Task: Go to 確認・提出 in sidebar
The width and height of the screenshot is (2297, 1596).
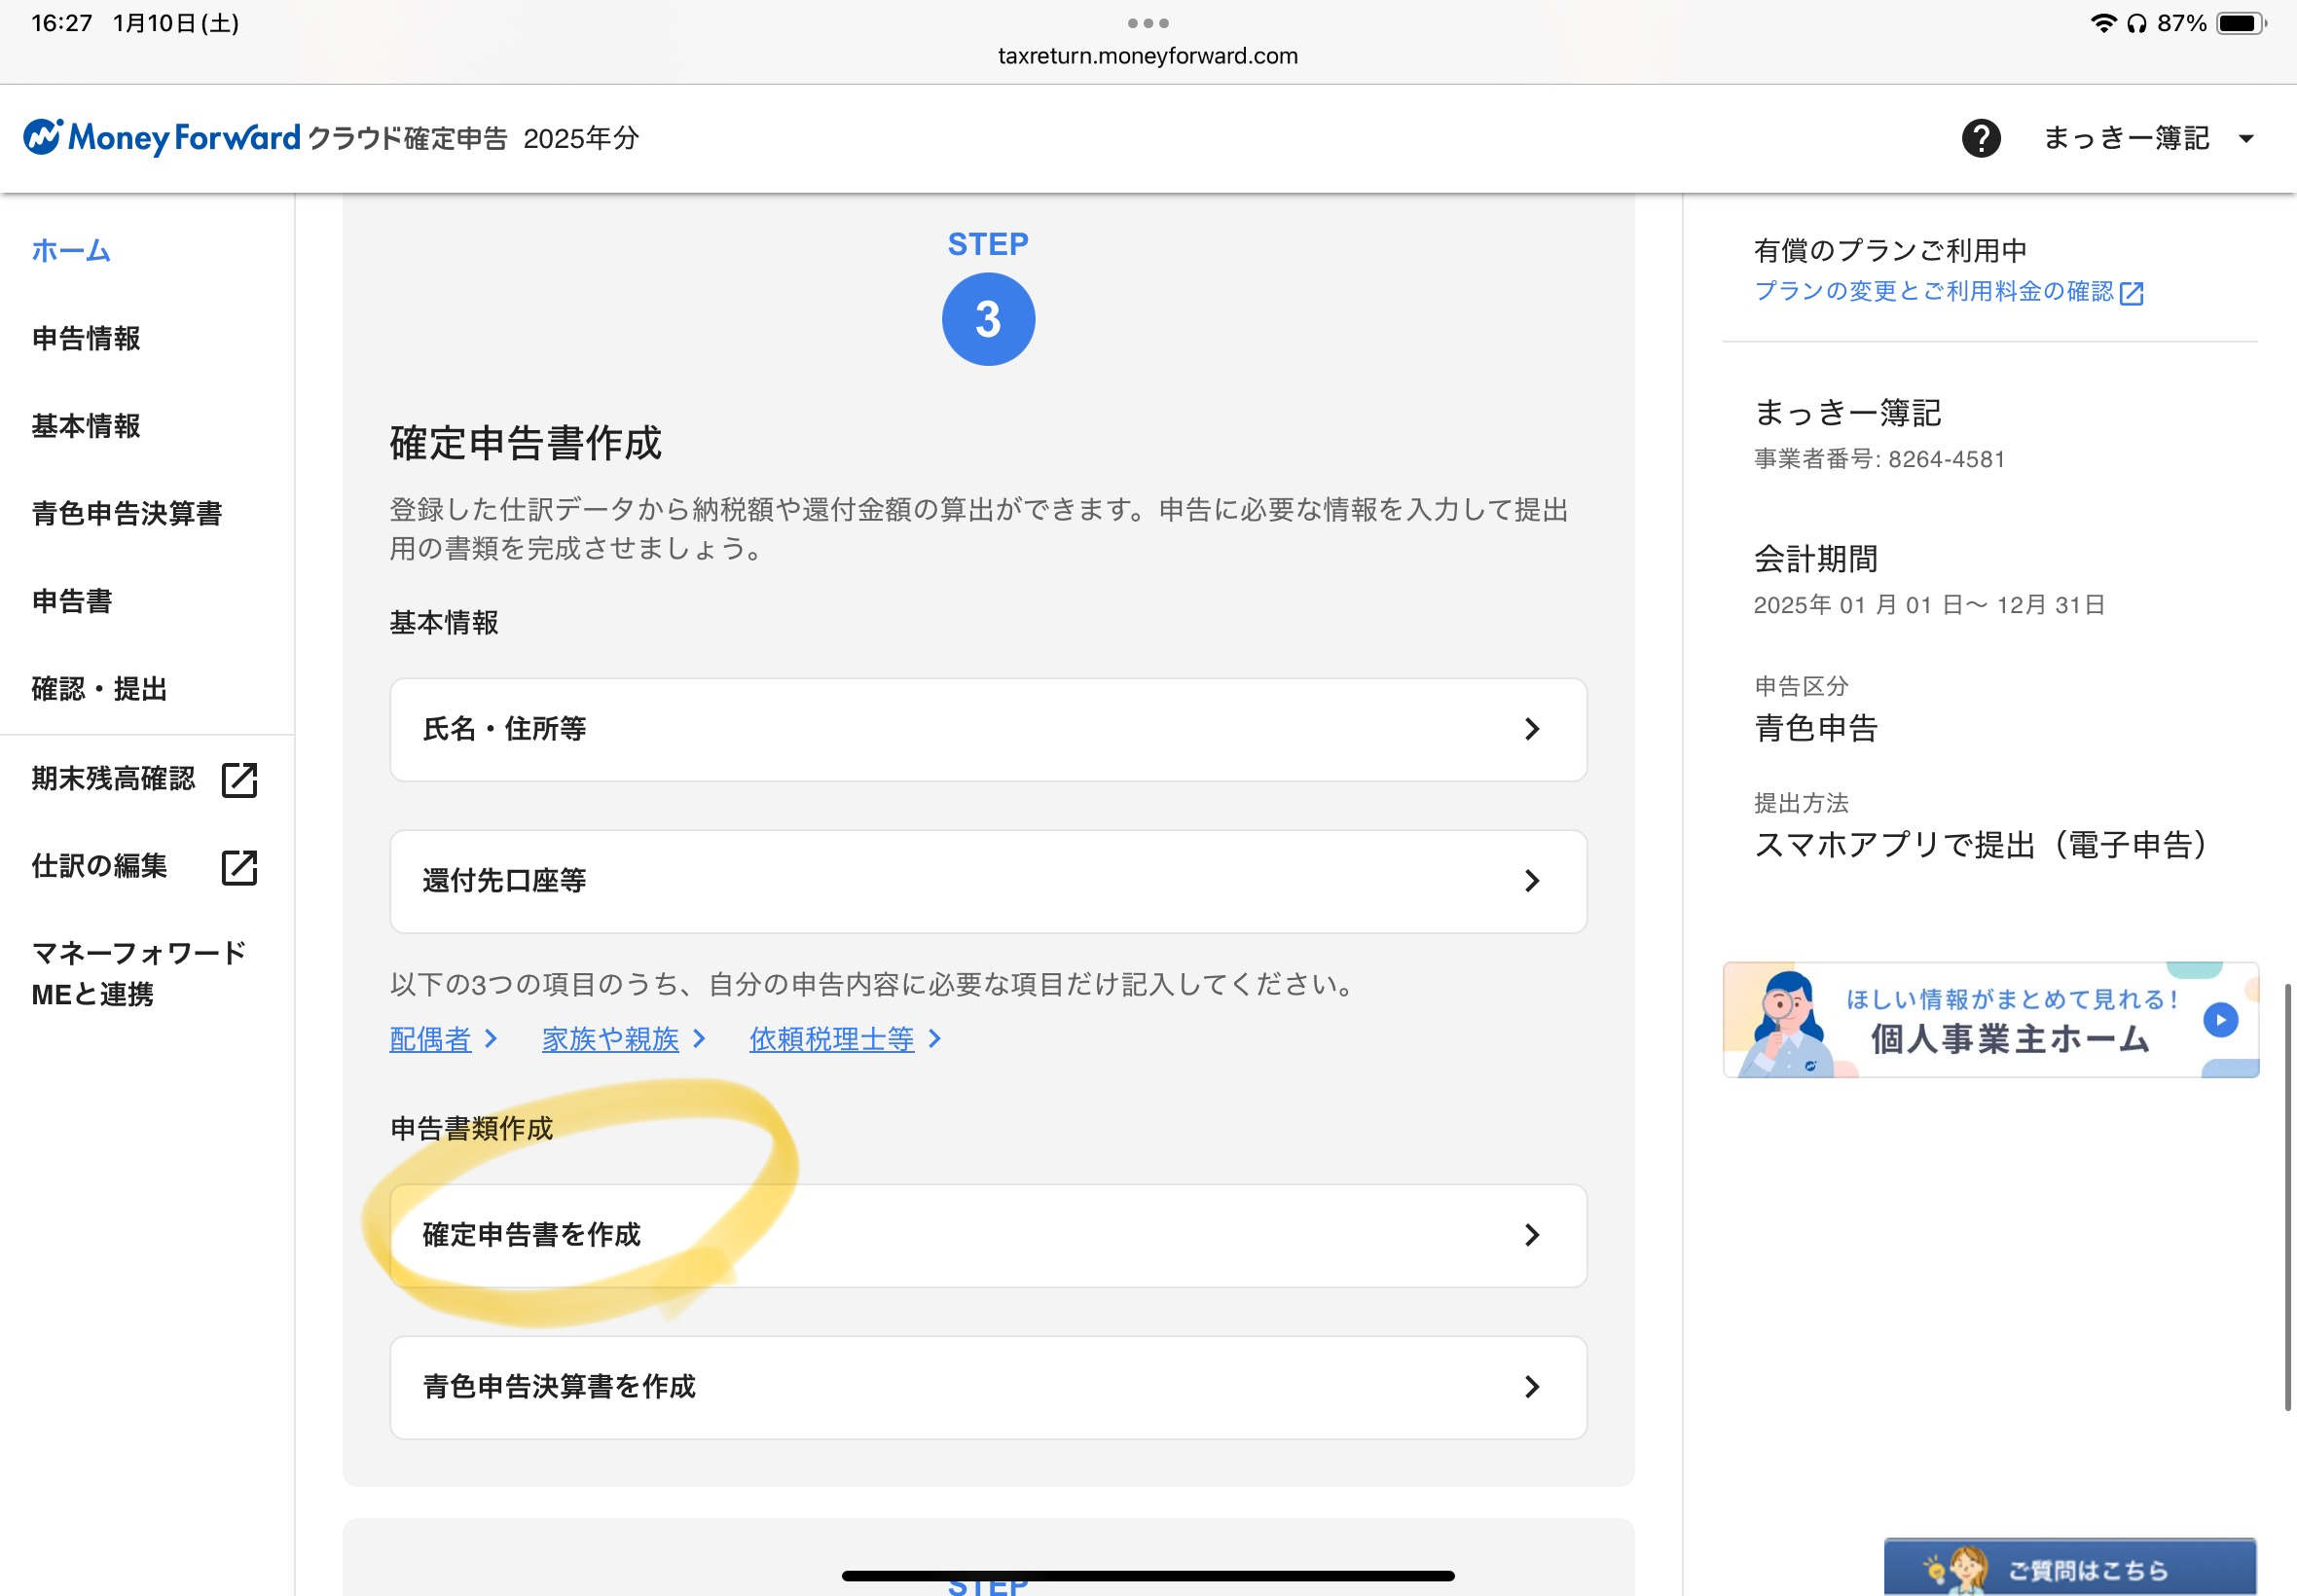Action: coord(99,689)
